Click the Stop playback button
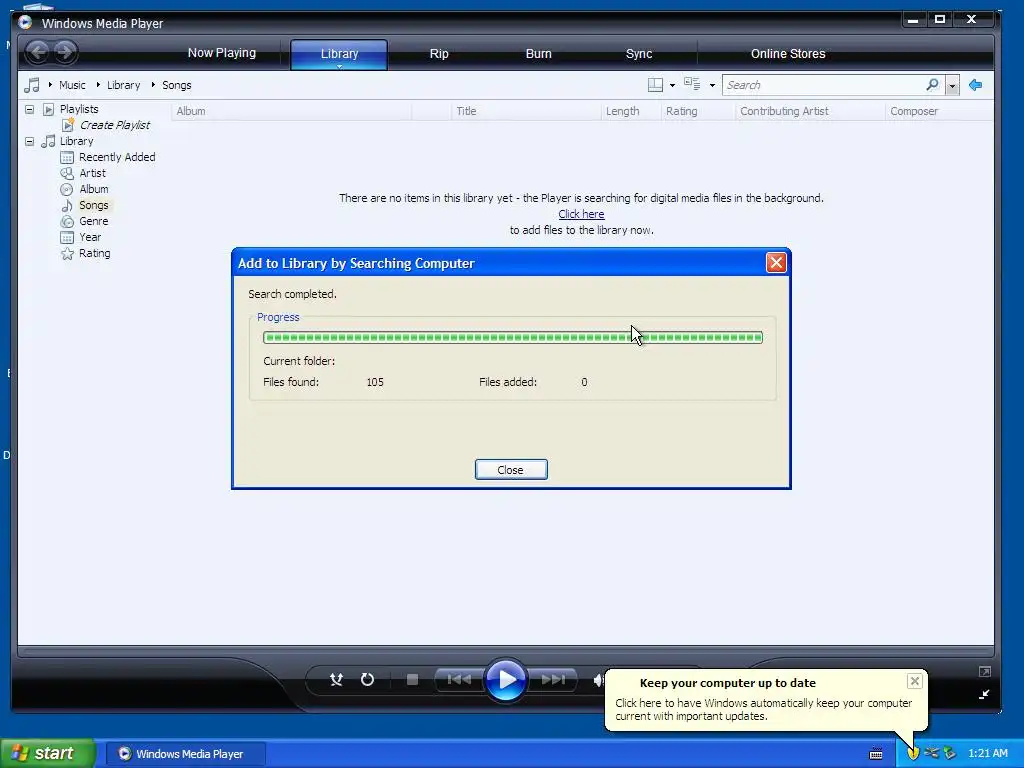Screen dimensions: 1024x768 click(x=412, y=680)
